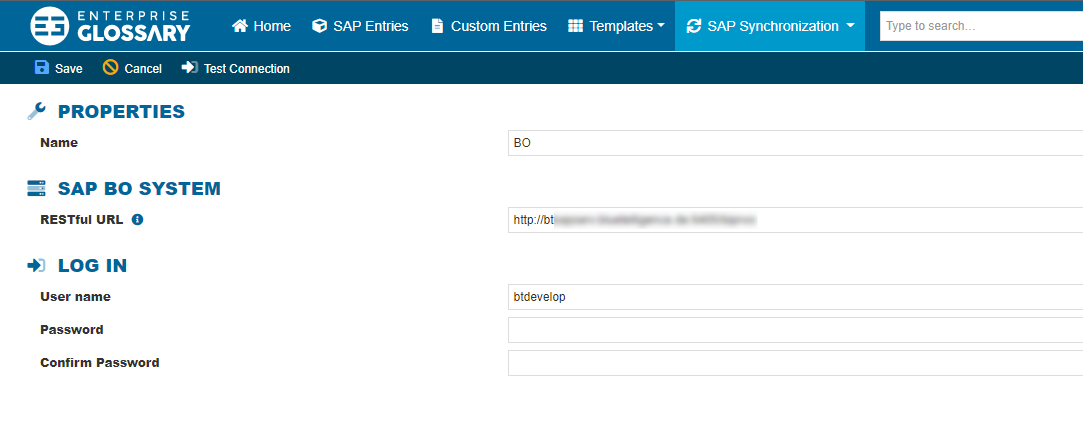1083x425 pixels.
Task: Click into the RESTful URL field
Action: (x=795, y=220)
